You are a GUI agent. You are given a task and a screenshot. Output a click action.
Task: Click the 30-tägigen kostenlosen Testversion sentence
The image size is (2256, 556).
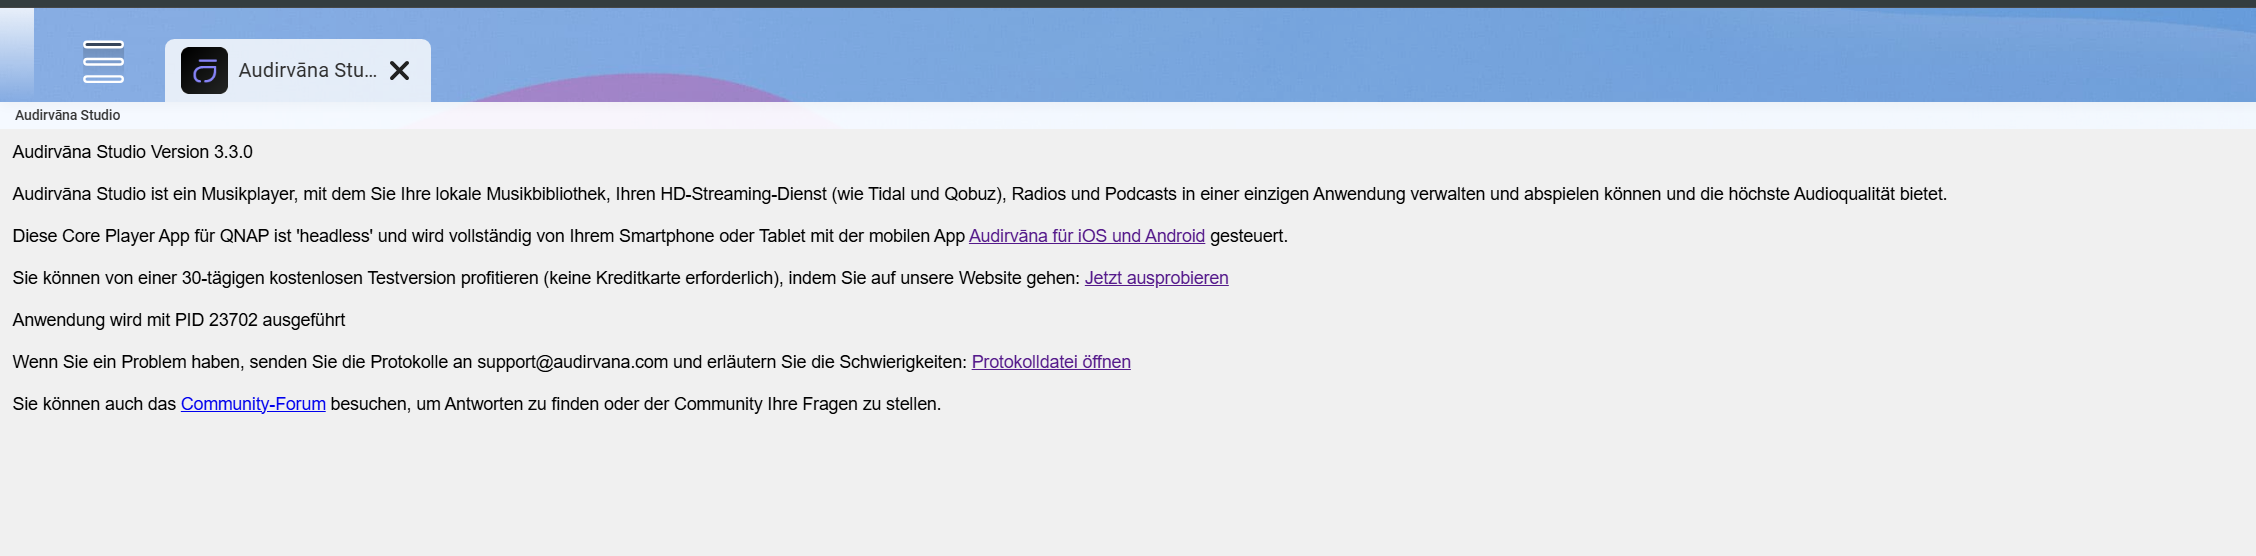click(x=620, y=278)
